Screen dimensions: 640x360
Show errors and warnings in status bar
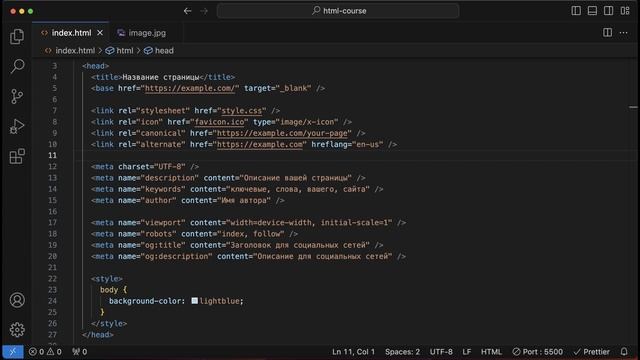pyautogui.click(x=45, y=352)
